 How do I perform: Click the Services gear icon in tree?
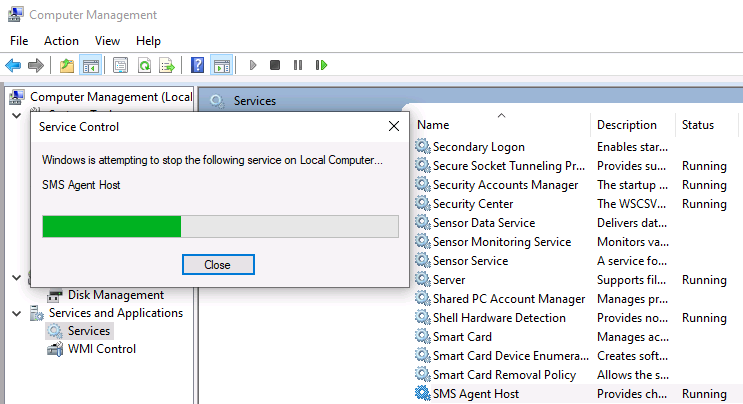pos(55,331)
